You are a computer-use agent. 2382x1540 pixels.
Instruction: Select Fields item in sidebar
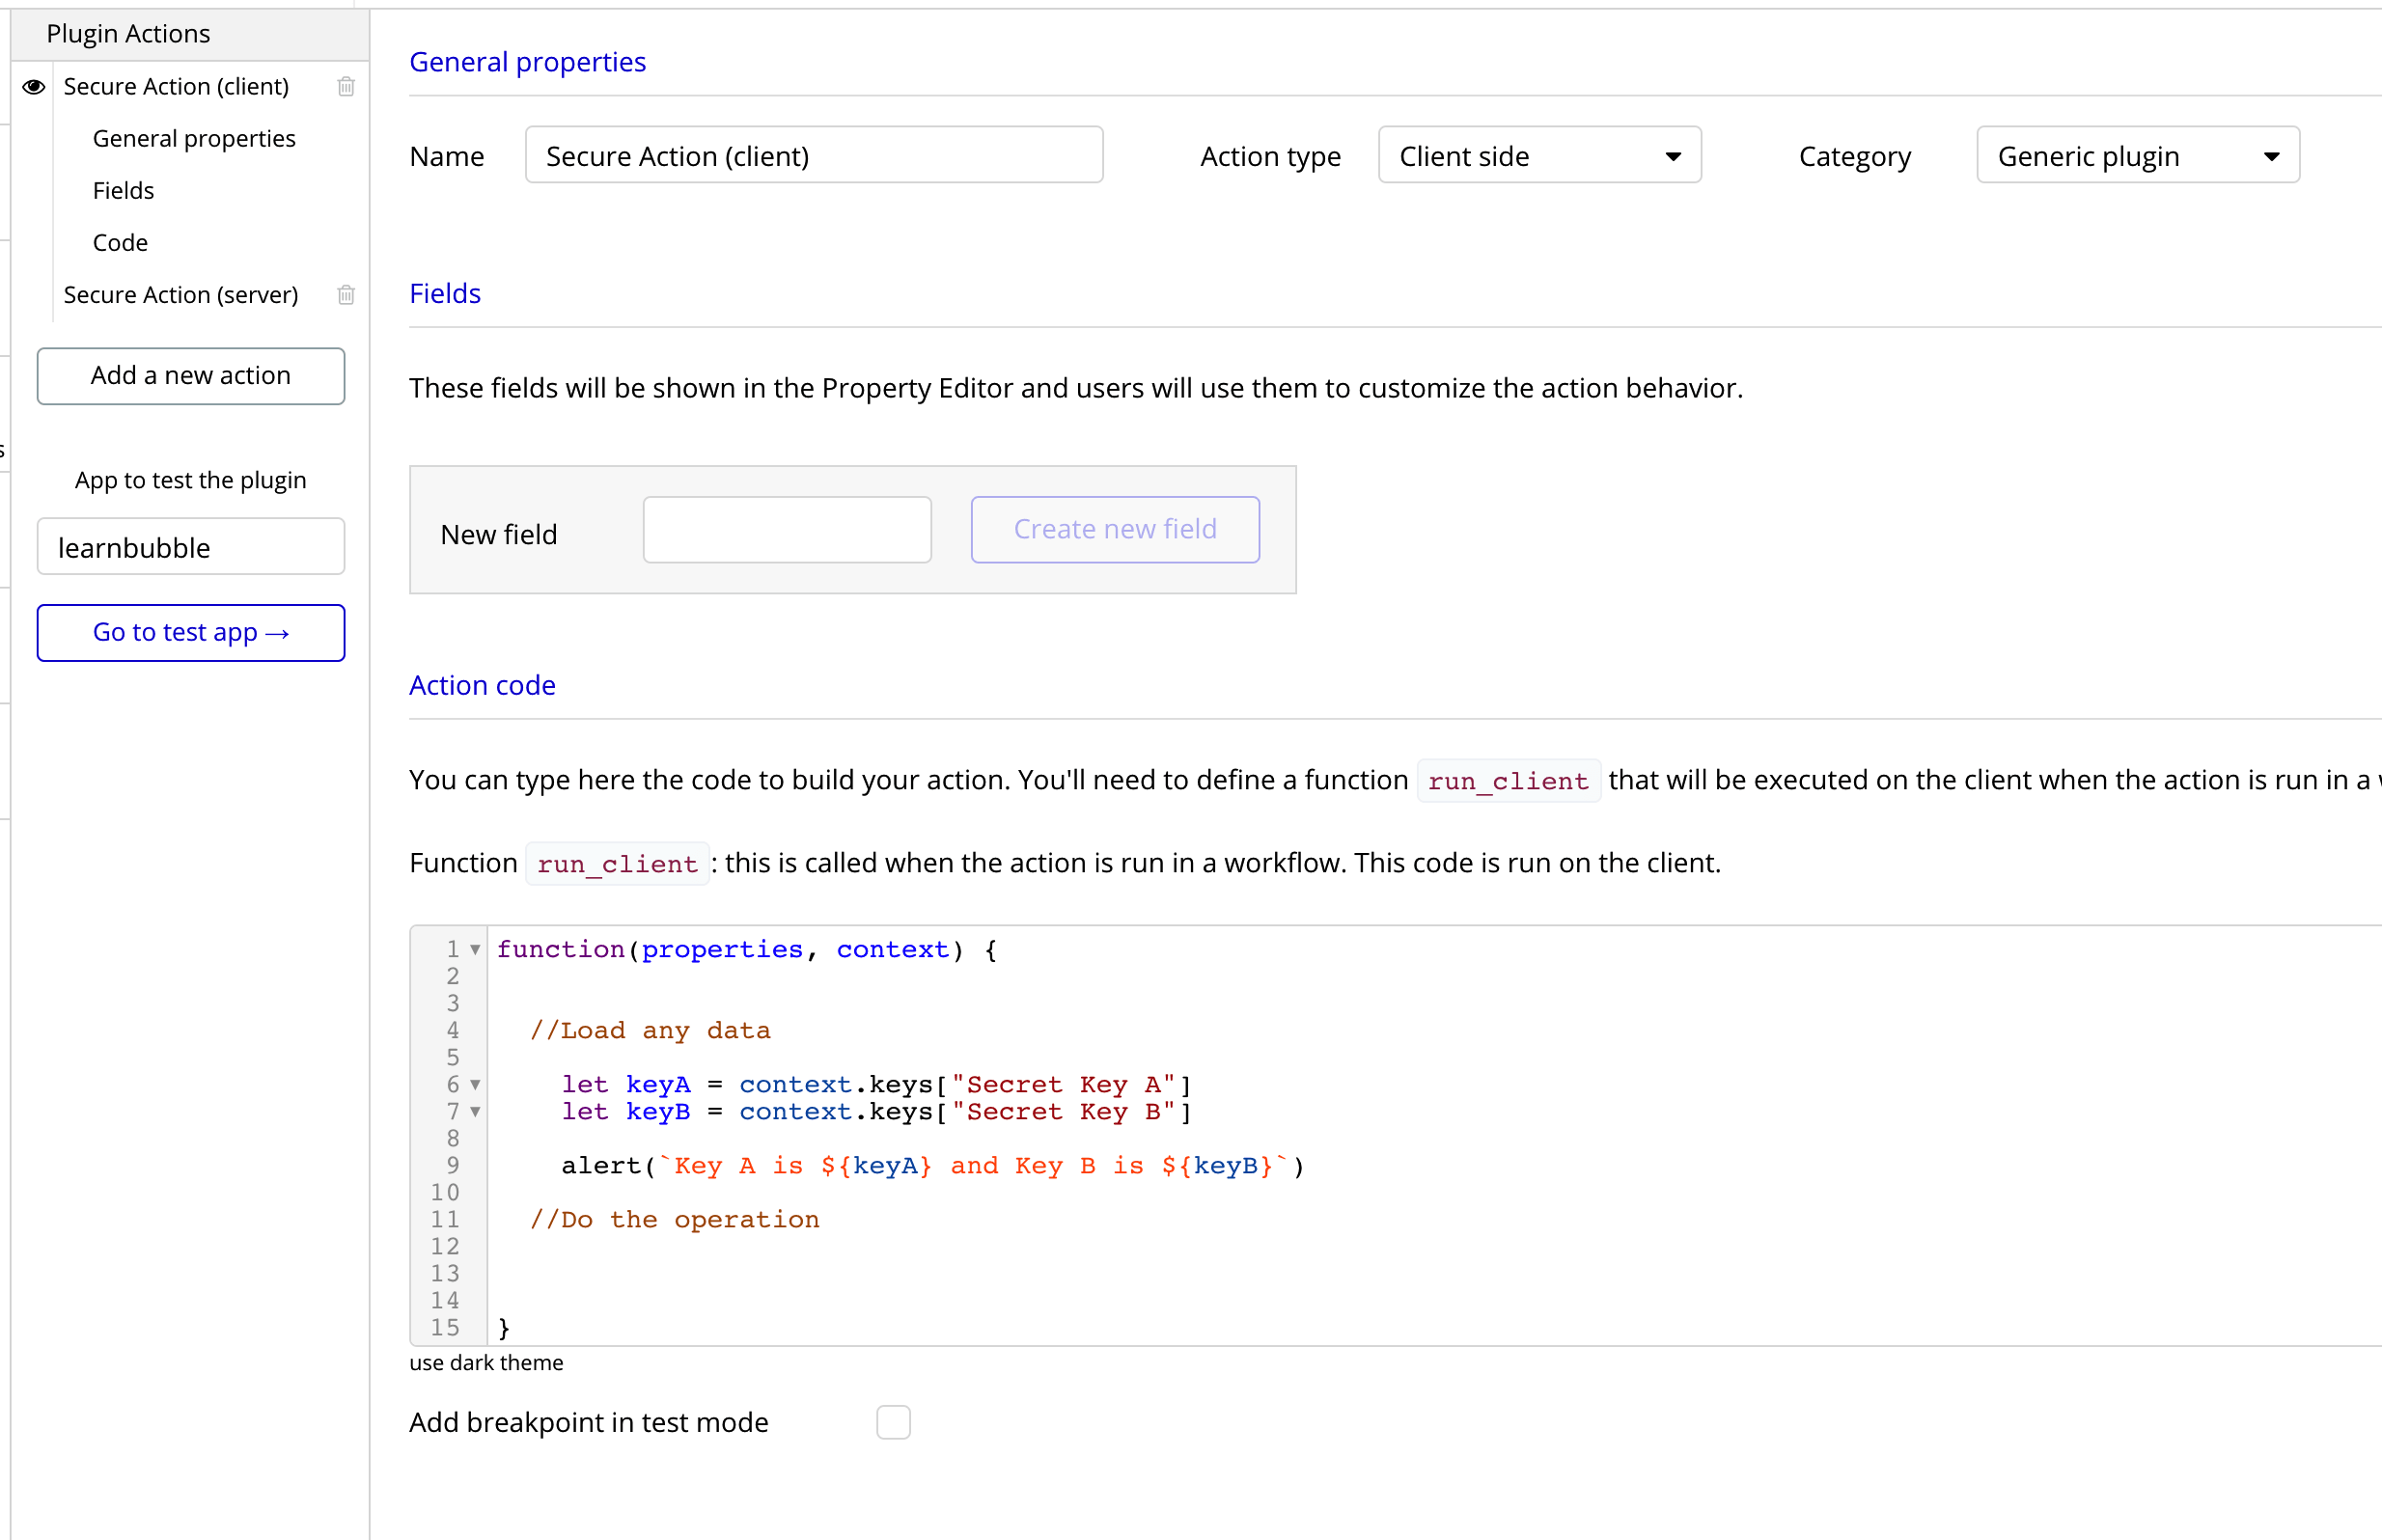pyautogui.click(x=123, y=191)
